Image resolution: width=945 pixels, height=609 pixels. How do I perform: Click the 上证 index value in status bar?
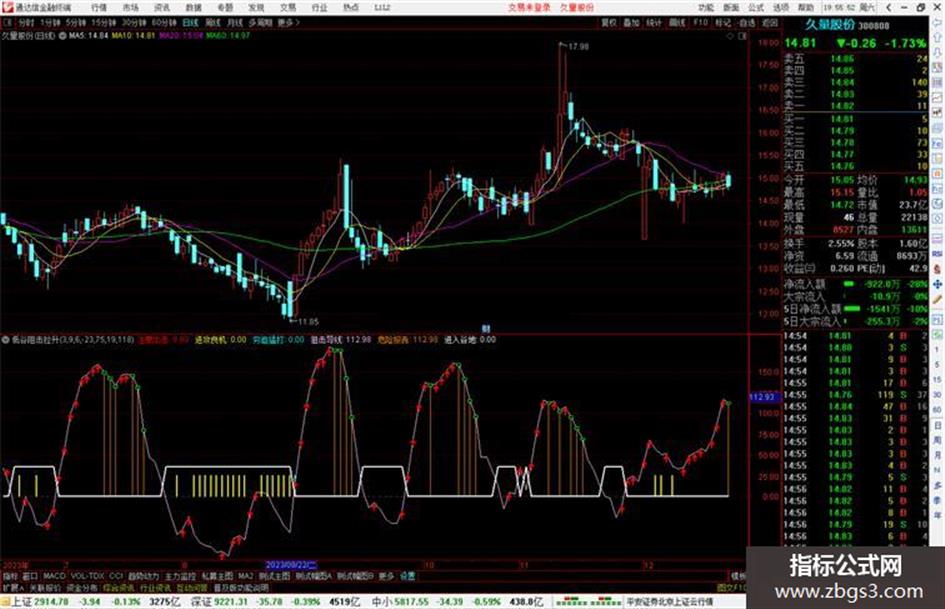pos(51,602)
